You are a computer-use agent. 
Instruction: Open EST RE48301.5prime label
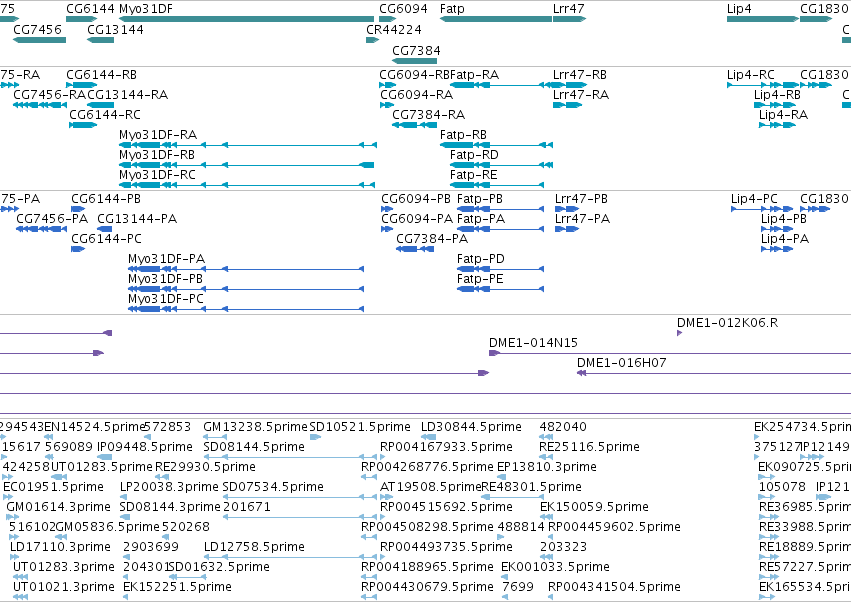click(531, 487)
